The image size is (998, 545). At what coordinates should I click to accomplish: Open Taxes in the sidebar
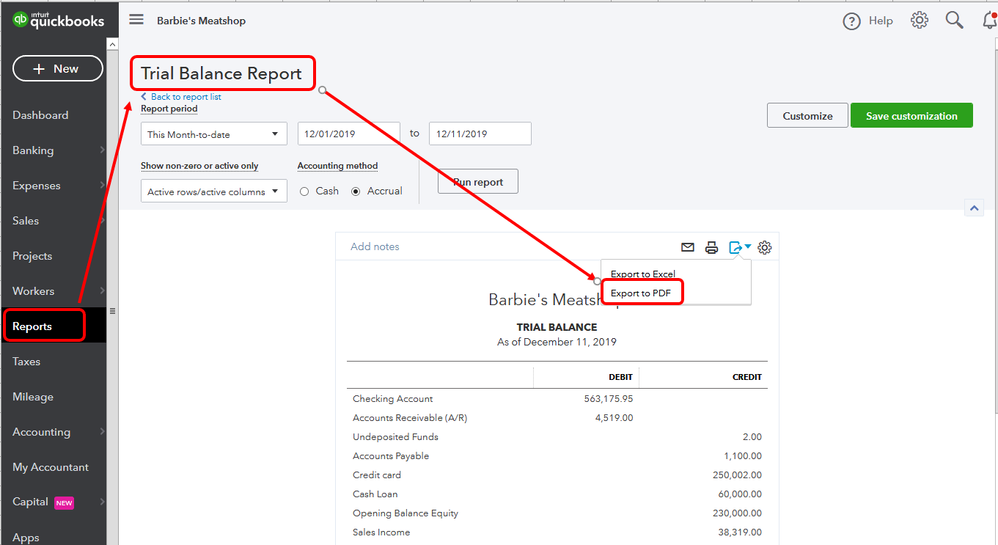26,362
